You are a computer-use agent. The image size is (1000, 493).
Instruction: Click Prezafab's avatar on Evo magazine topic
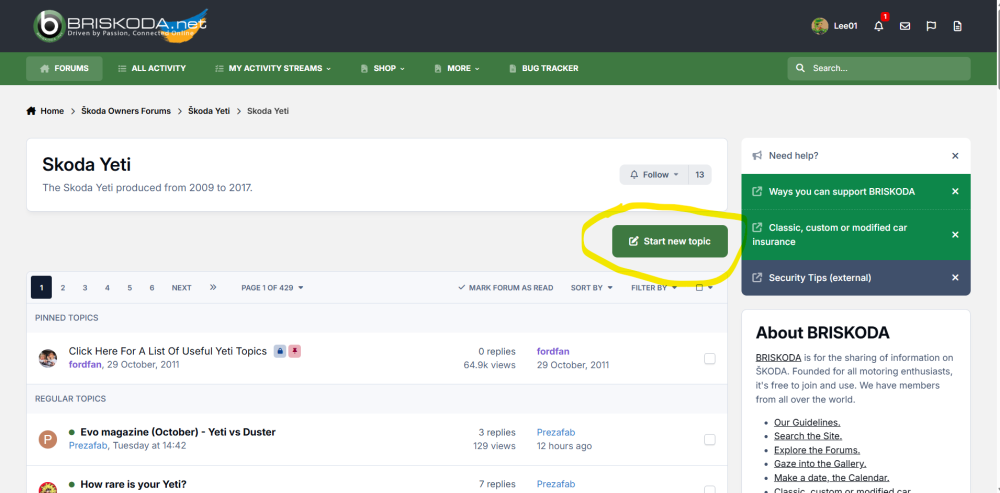pyautogui.click(x=48, y=439)
